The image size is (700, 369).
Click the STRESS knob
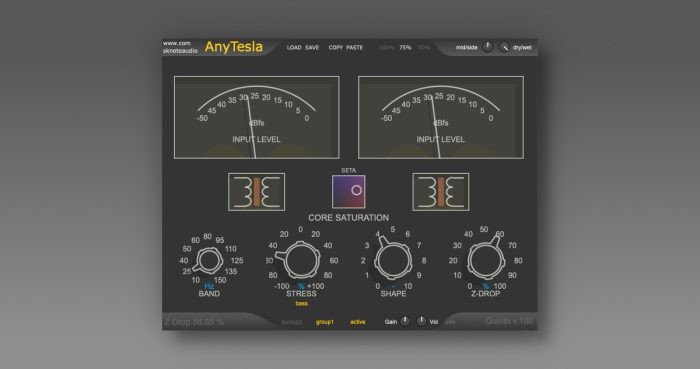tap(300, 260)
